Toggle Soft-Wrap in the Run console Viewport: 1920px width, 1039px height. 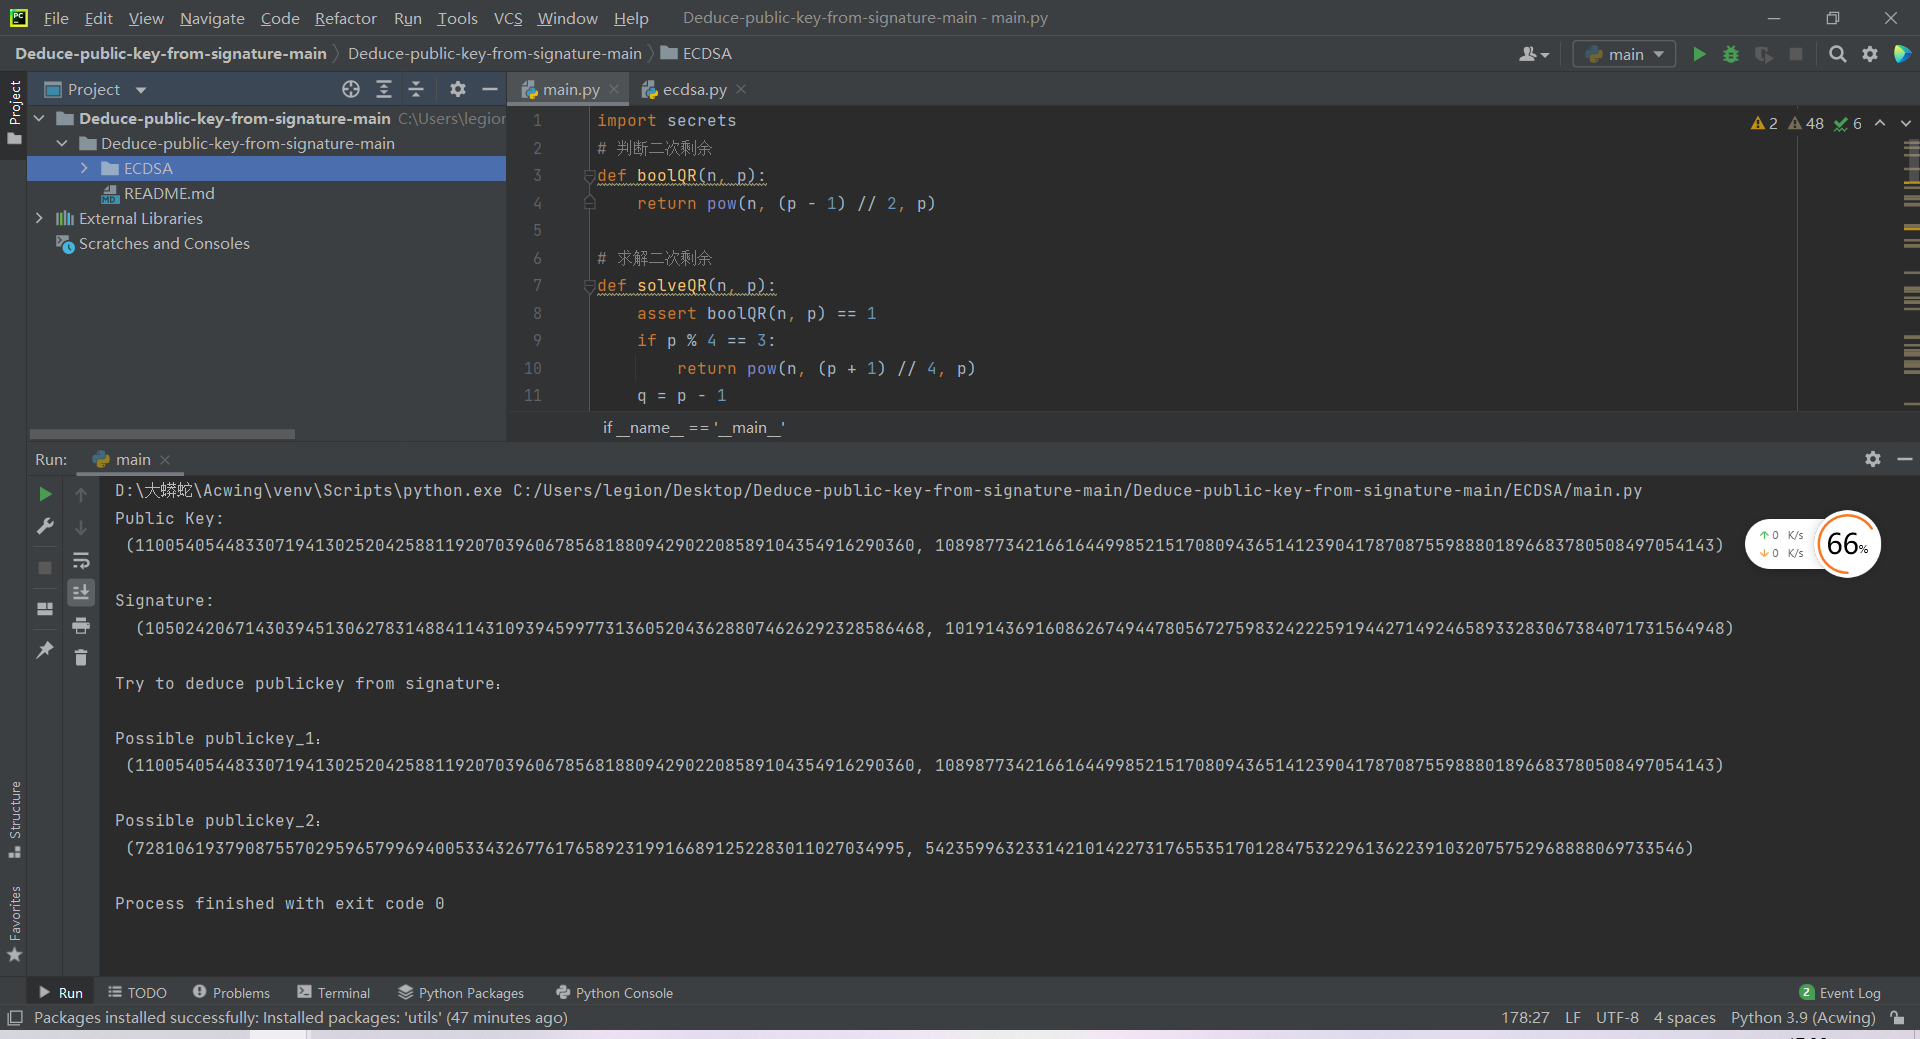pos(81,561)
